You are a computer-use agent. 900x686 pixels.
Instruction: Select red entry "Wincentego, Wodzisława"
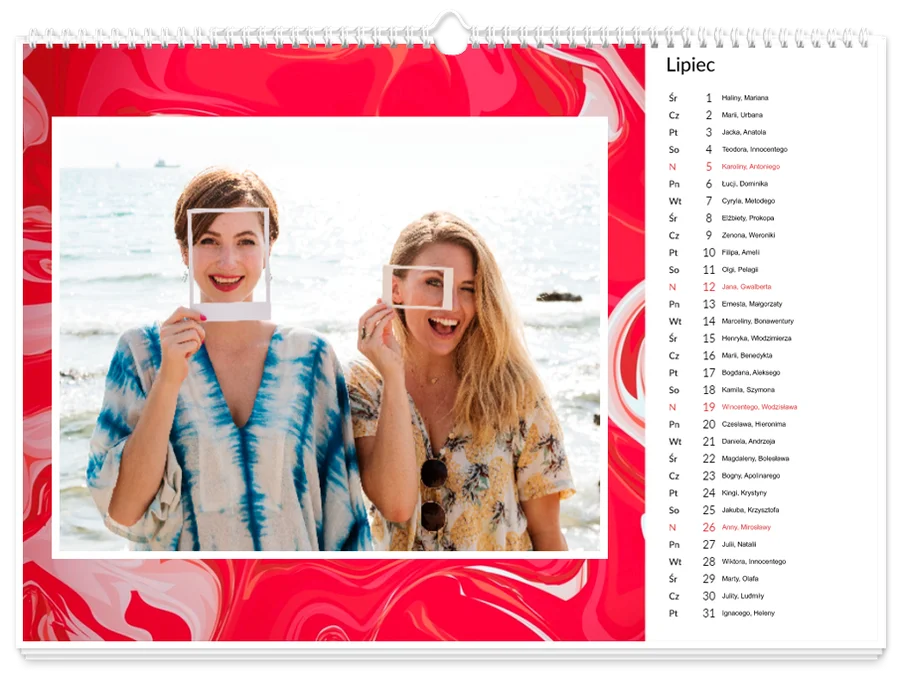(x=759, y=408)
